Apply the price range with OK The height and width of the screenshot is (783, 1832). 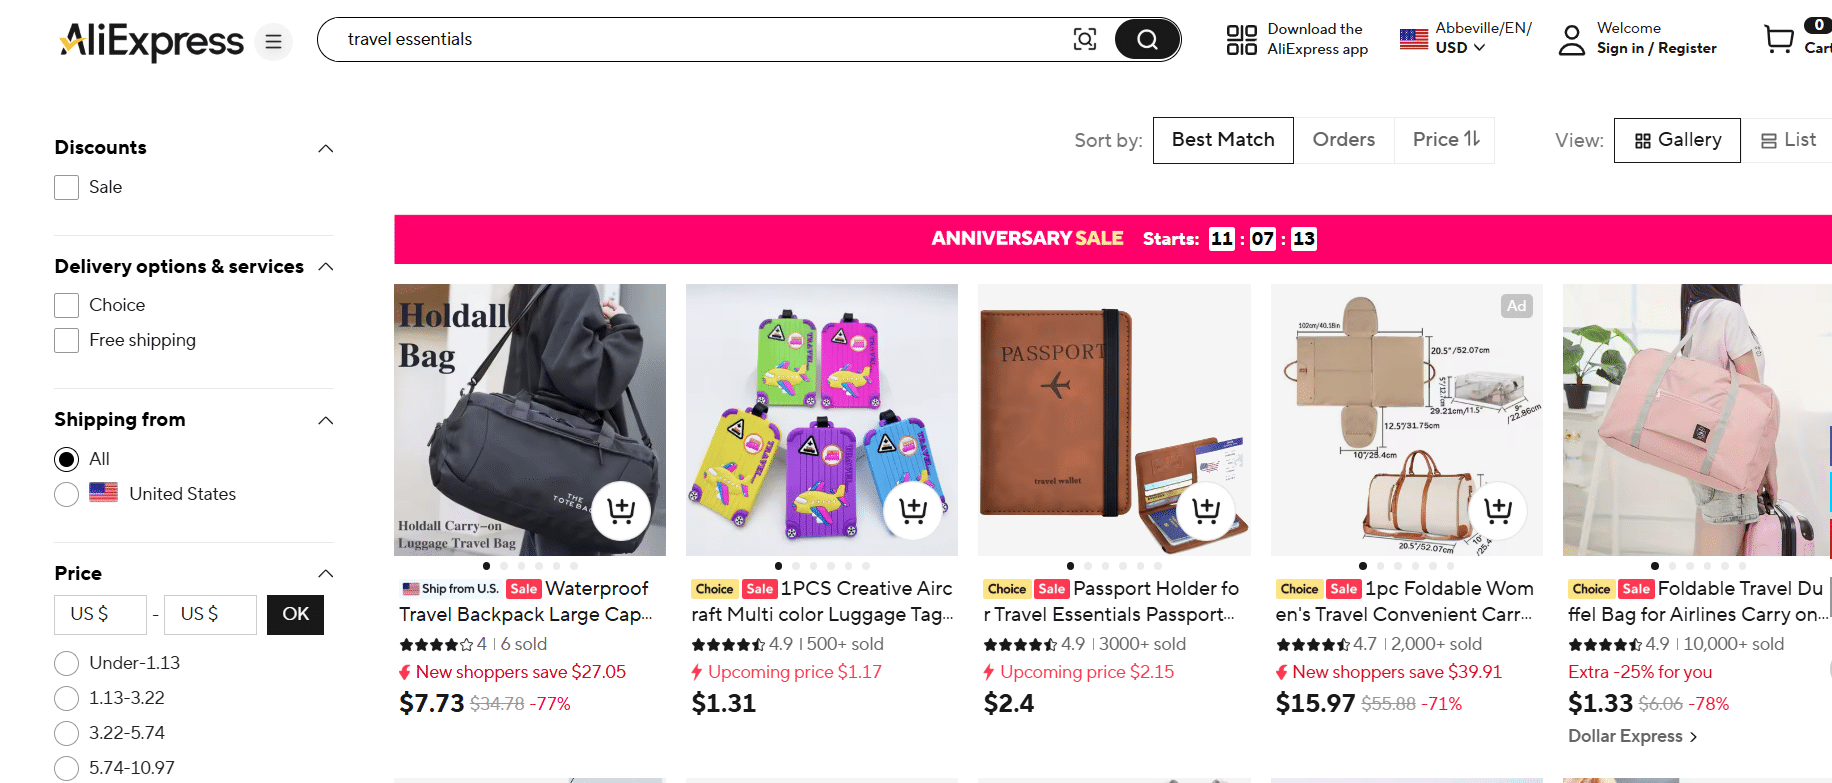[295, 614]
